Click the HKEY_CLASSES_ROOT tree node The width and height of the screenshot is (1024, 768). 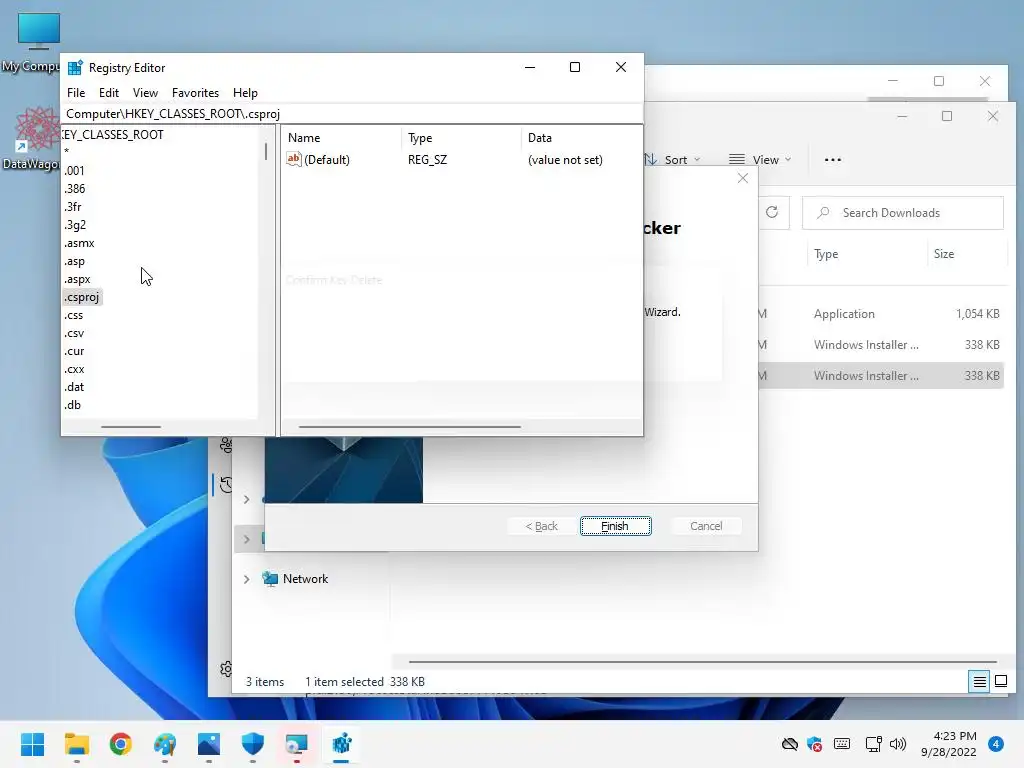pyautogui.click(x=113, y=135)
